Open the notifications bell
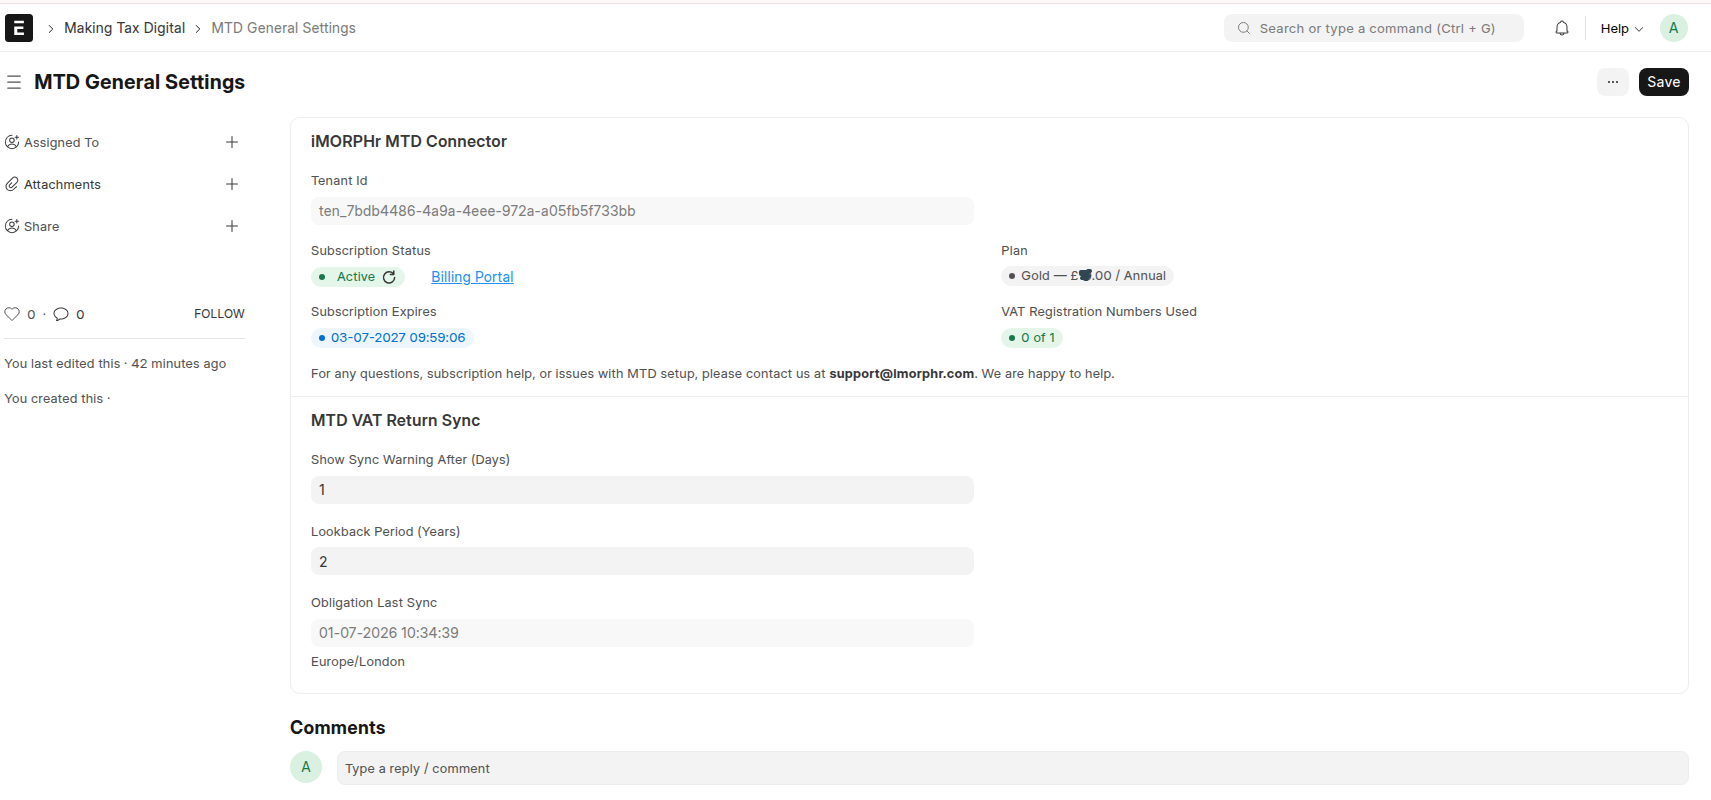This screenshot has width=1711, height=800. coord(1561,28)
